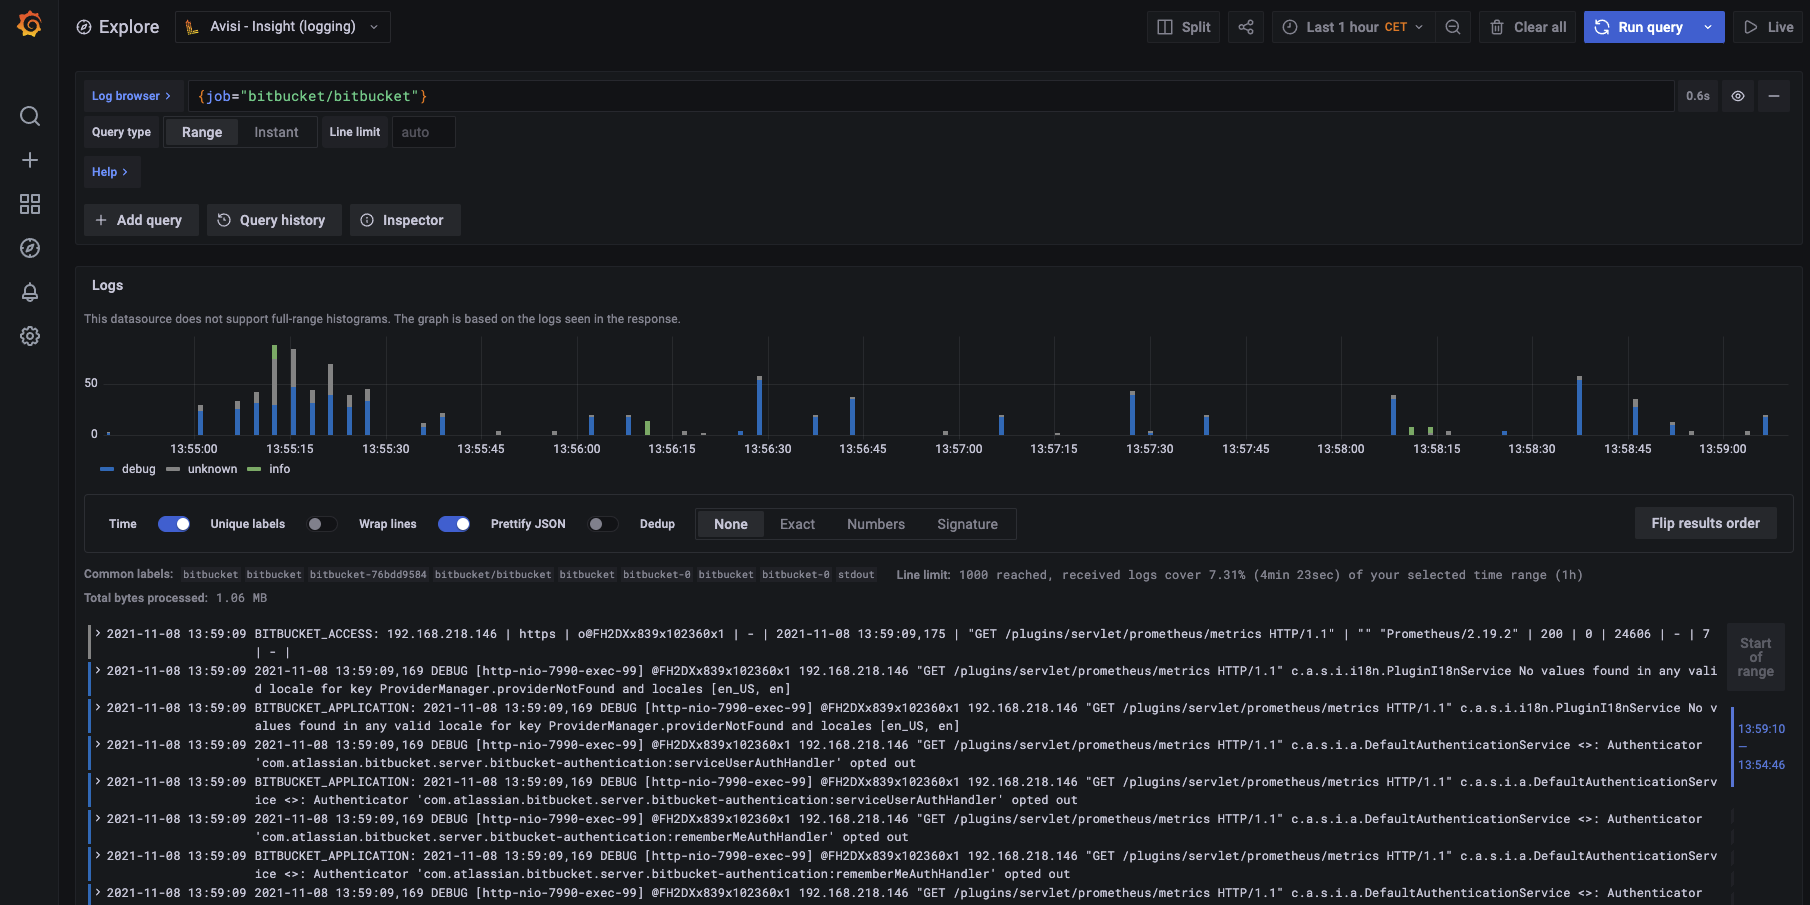The image size is (1810, 905).
Task: Open the Alerting bell icon
Action: click(x=30, y=292)
